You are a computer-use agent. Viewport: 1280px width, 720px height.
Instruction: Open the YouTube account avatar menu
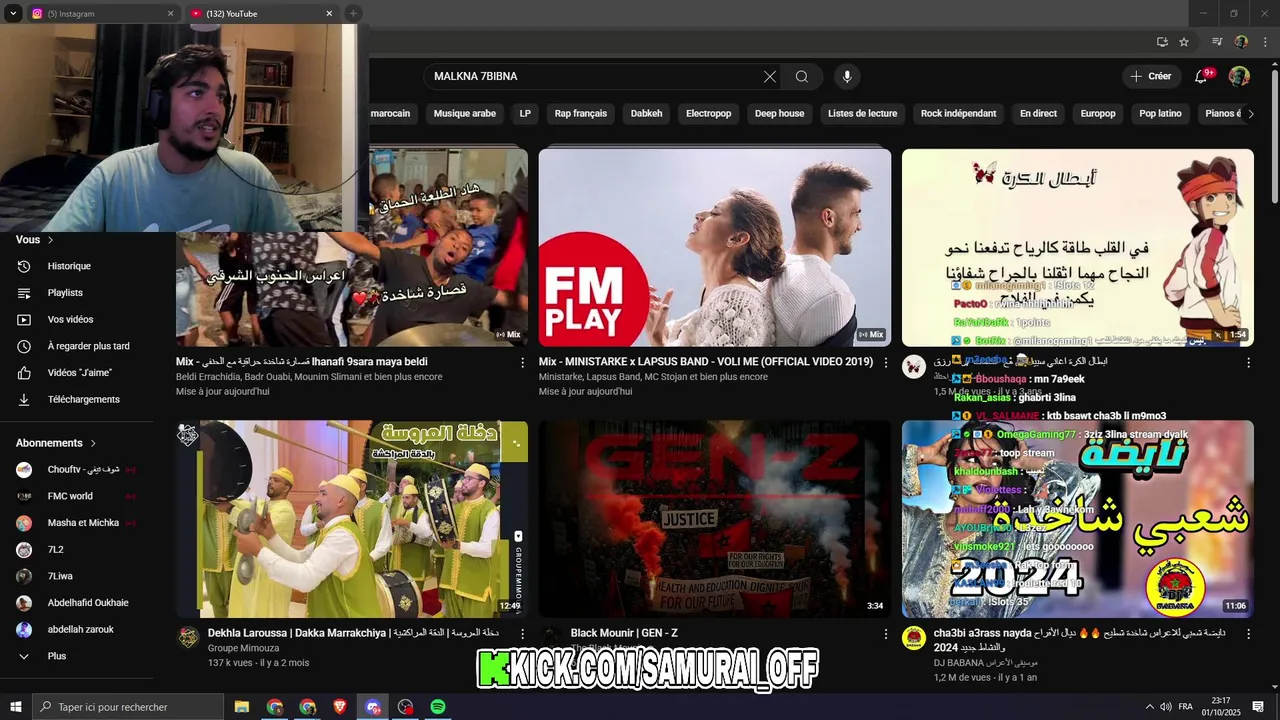pyautogui.click(x=1239, y=76)
